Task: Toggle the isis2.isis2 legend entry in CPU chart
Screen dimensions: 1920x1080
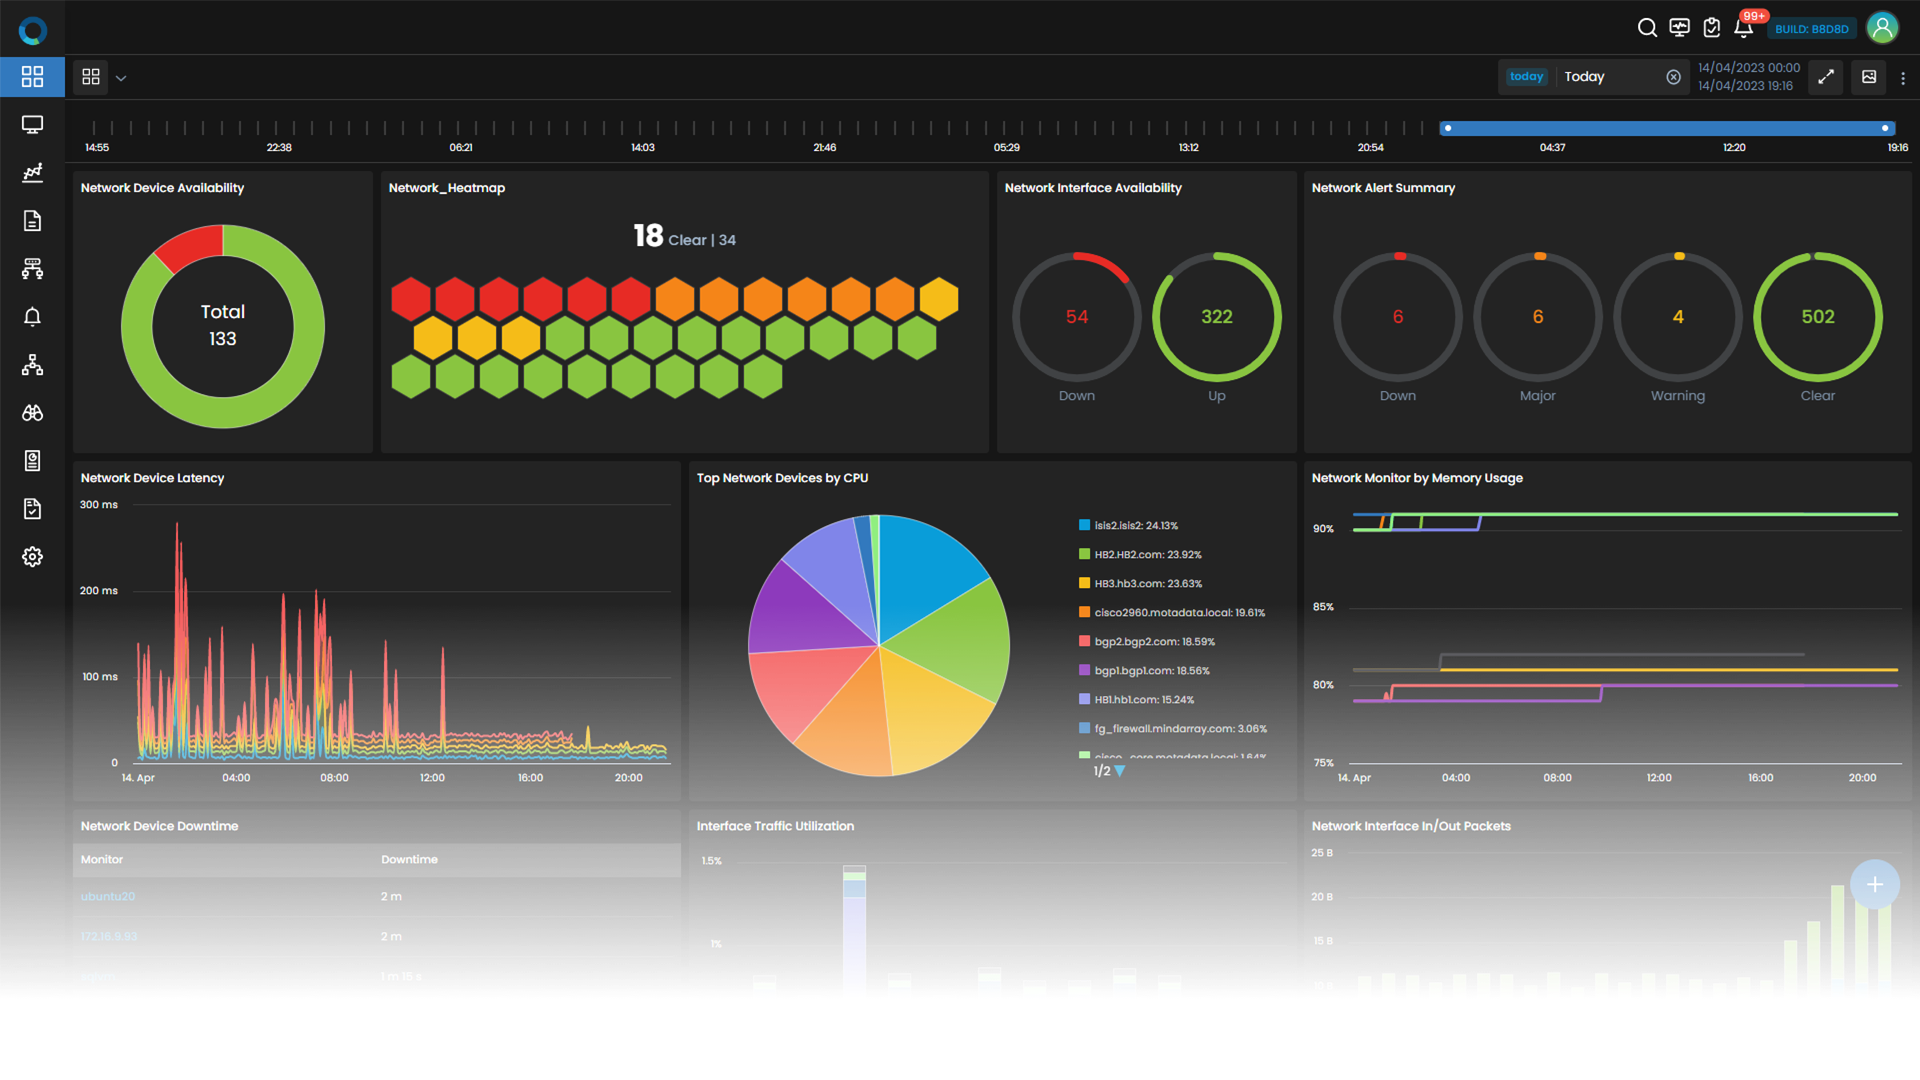Action: (x=1135, y=525)
